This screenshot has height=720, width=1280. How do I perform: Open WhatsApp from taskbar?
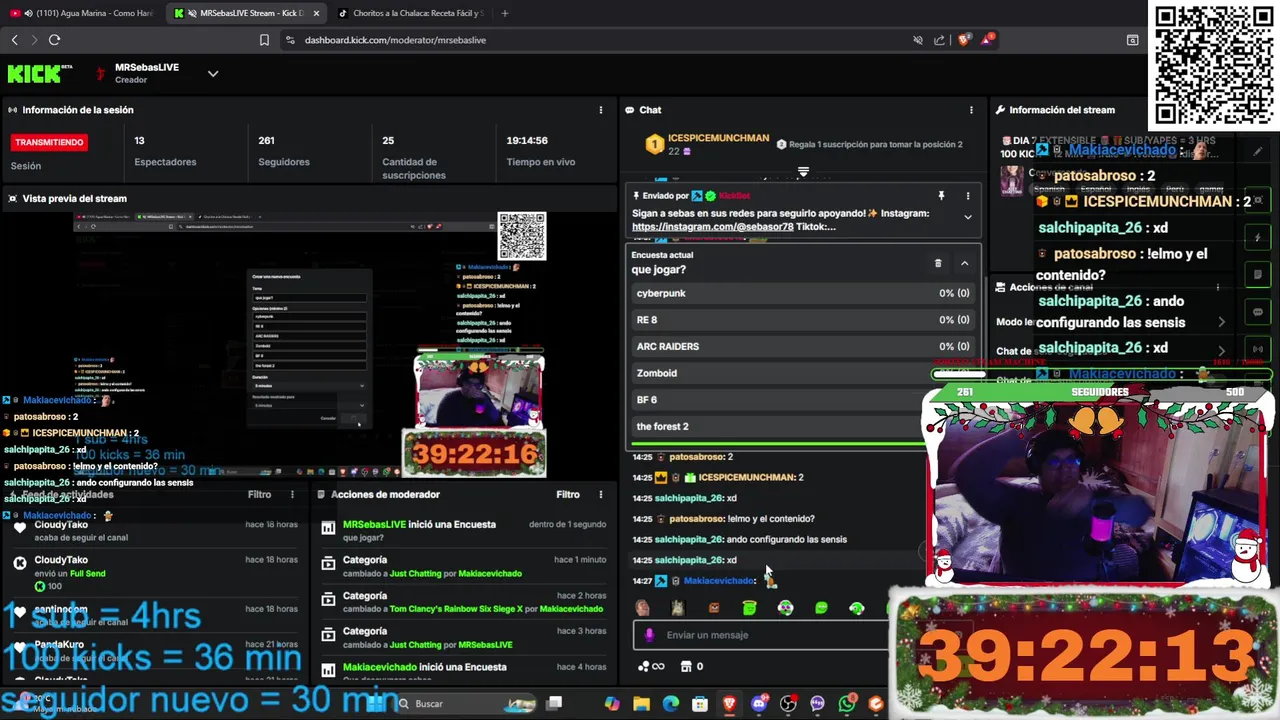tap(847, 704)
